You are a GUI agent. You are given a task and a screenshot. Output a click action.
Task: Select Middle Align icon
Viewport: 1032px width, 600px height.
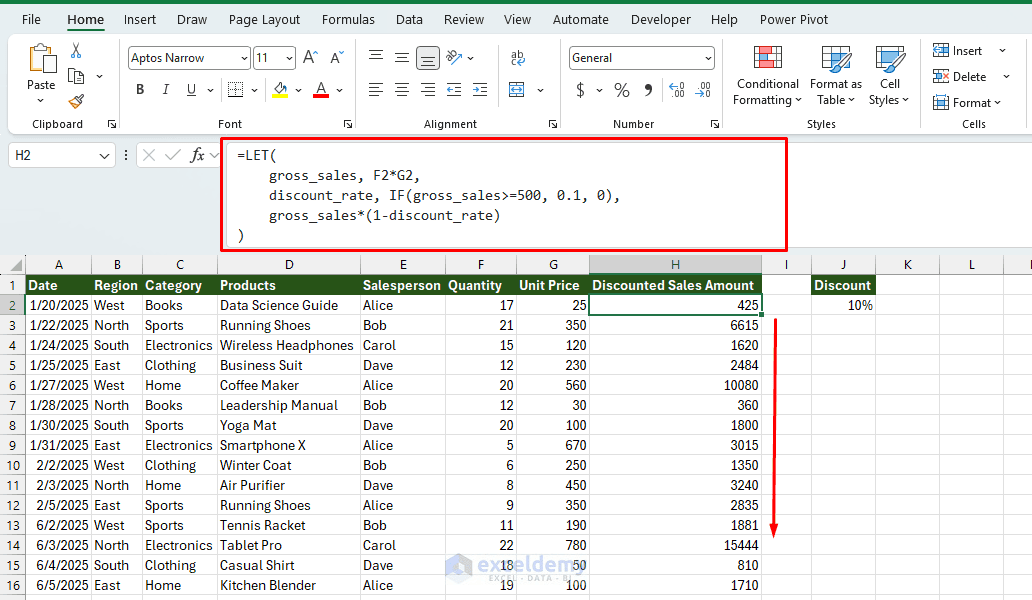click(401, 58)
